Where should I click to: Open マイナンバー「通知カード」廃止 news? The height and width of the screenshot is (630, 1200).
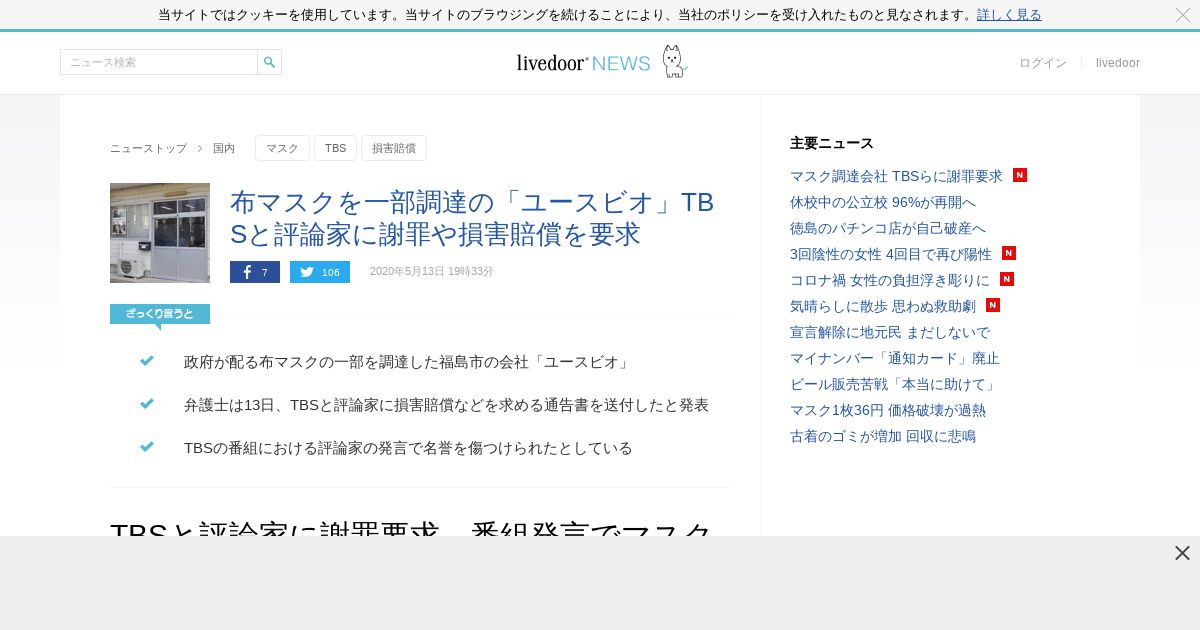click(895, 358)
